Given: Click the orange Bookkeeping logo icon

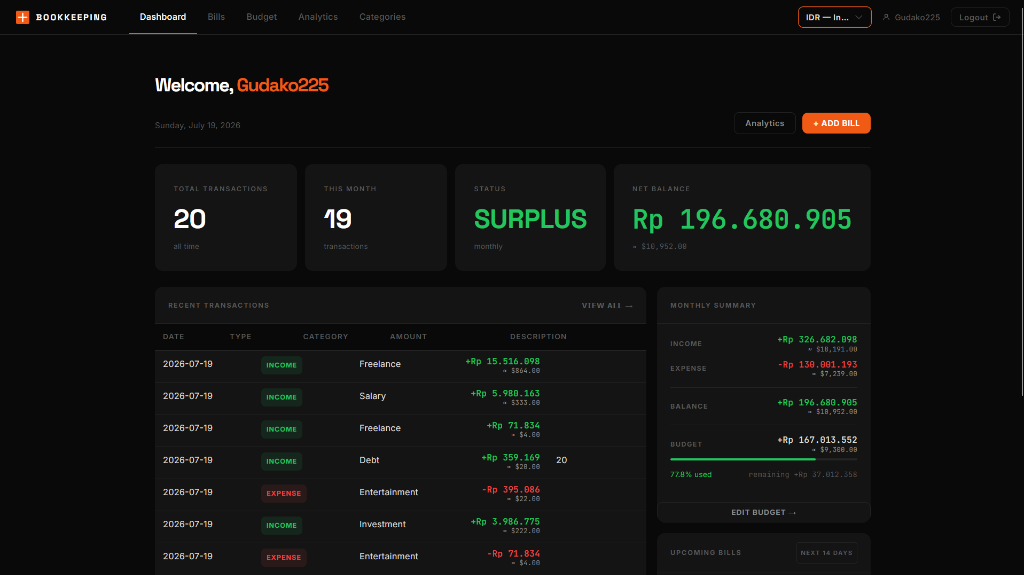Looking at the screenshot, I should pos(22,17).
